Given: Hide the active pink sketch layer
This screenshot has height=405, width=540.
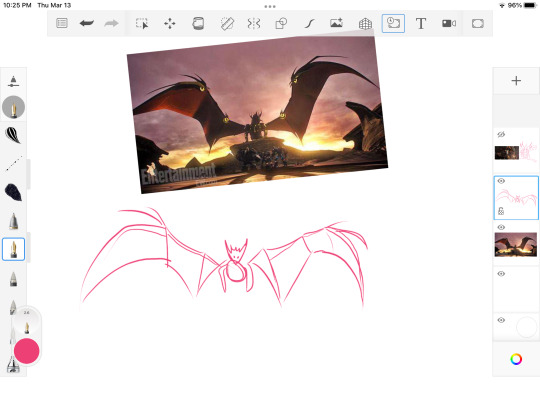Looking at the screenshot, I should [501, 181].
